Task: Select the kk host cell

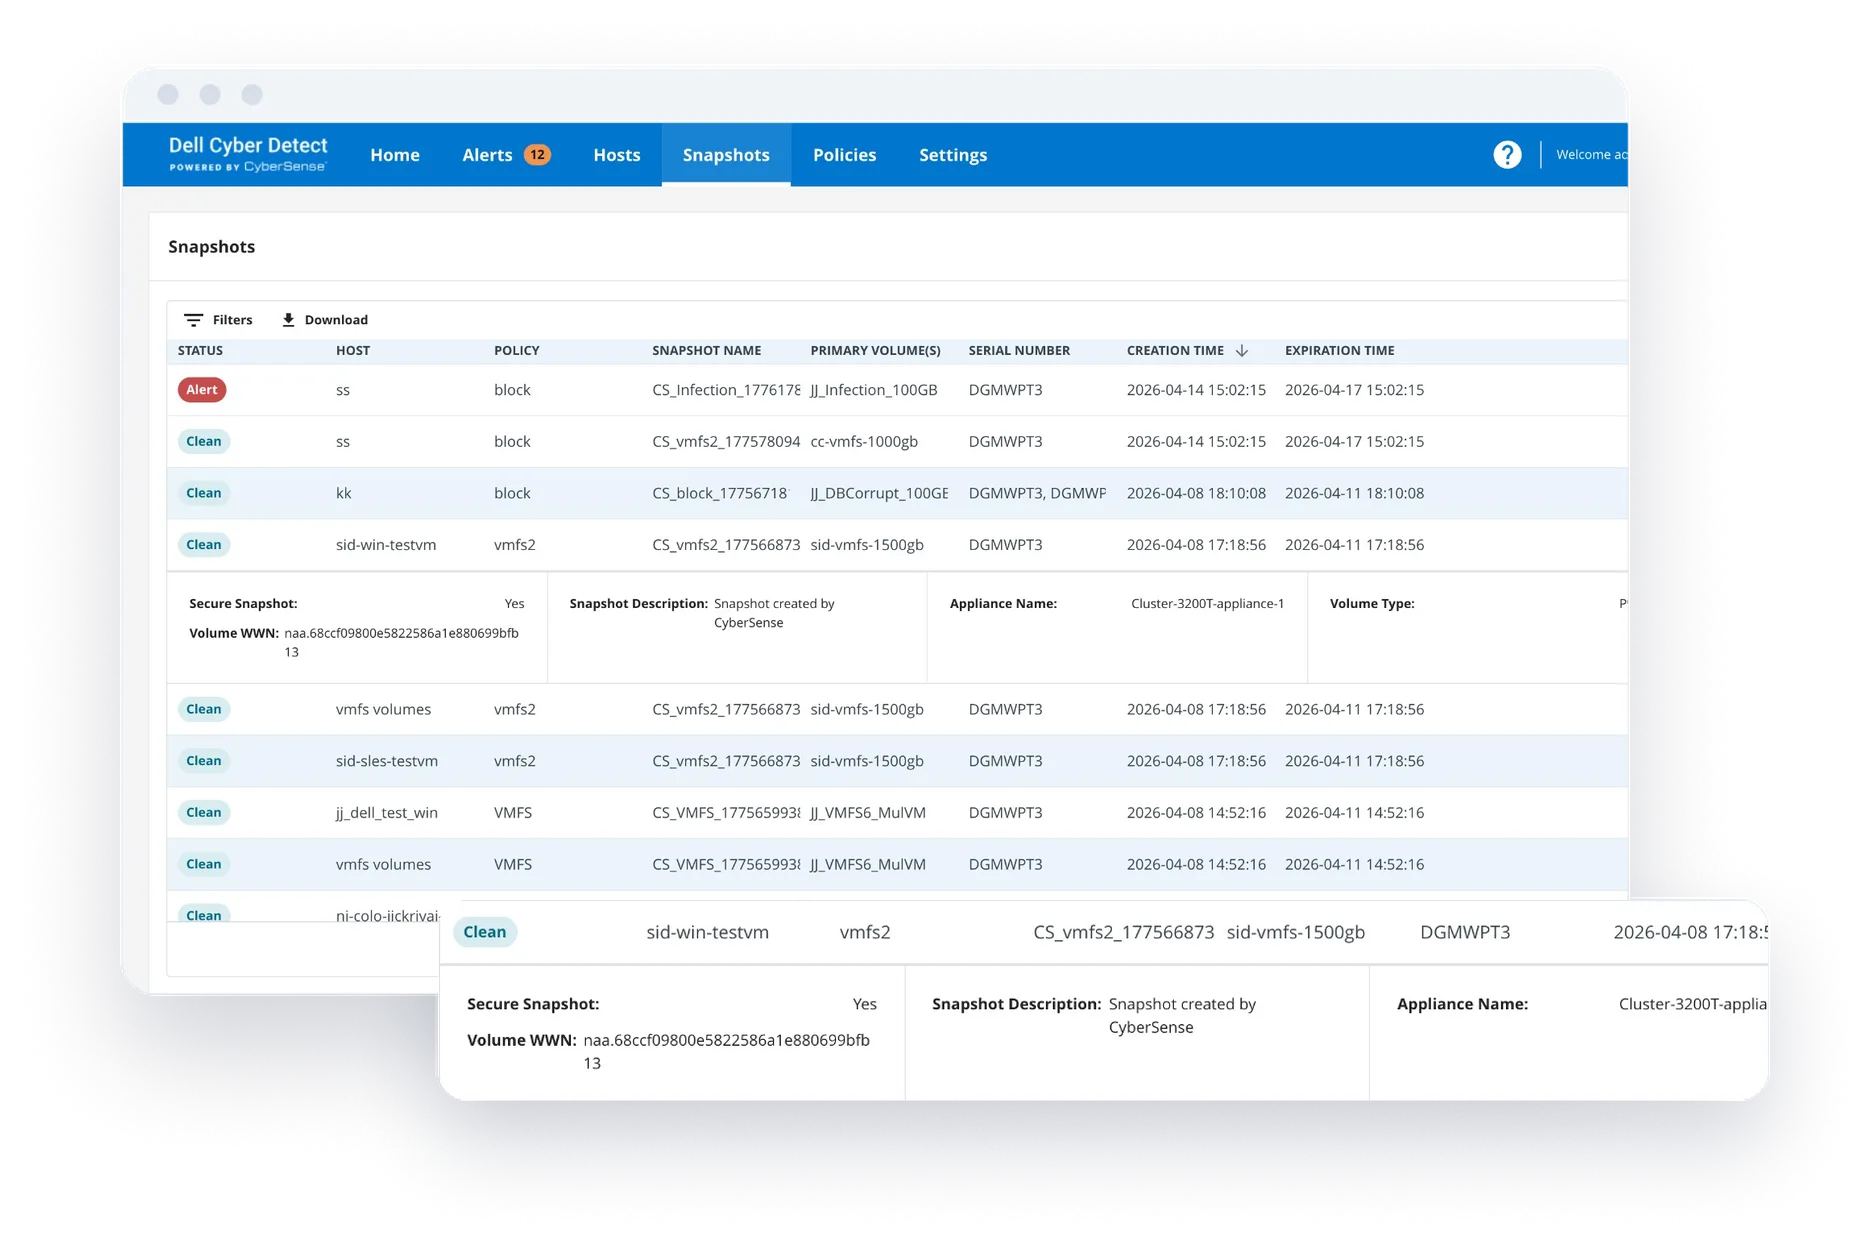Action: pyautogui.click(x=344, y=493)
